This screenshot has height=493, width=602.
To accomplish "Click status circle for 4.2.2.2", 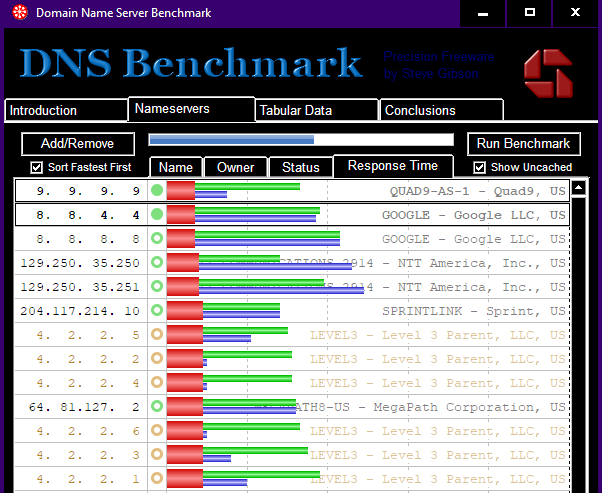I will click(x=157, y=358).
